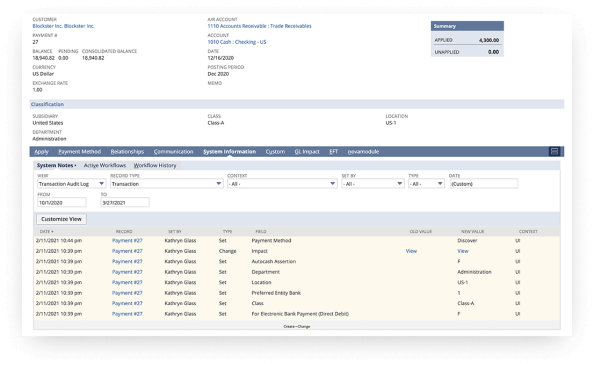Click the Create→Change footer text

point(297,326)
